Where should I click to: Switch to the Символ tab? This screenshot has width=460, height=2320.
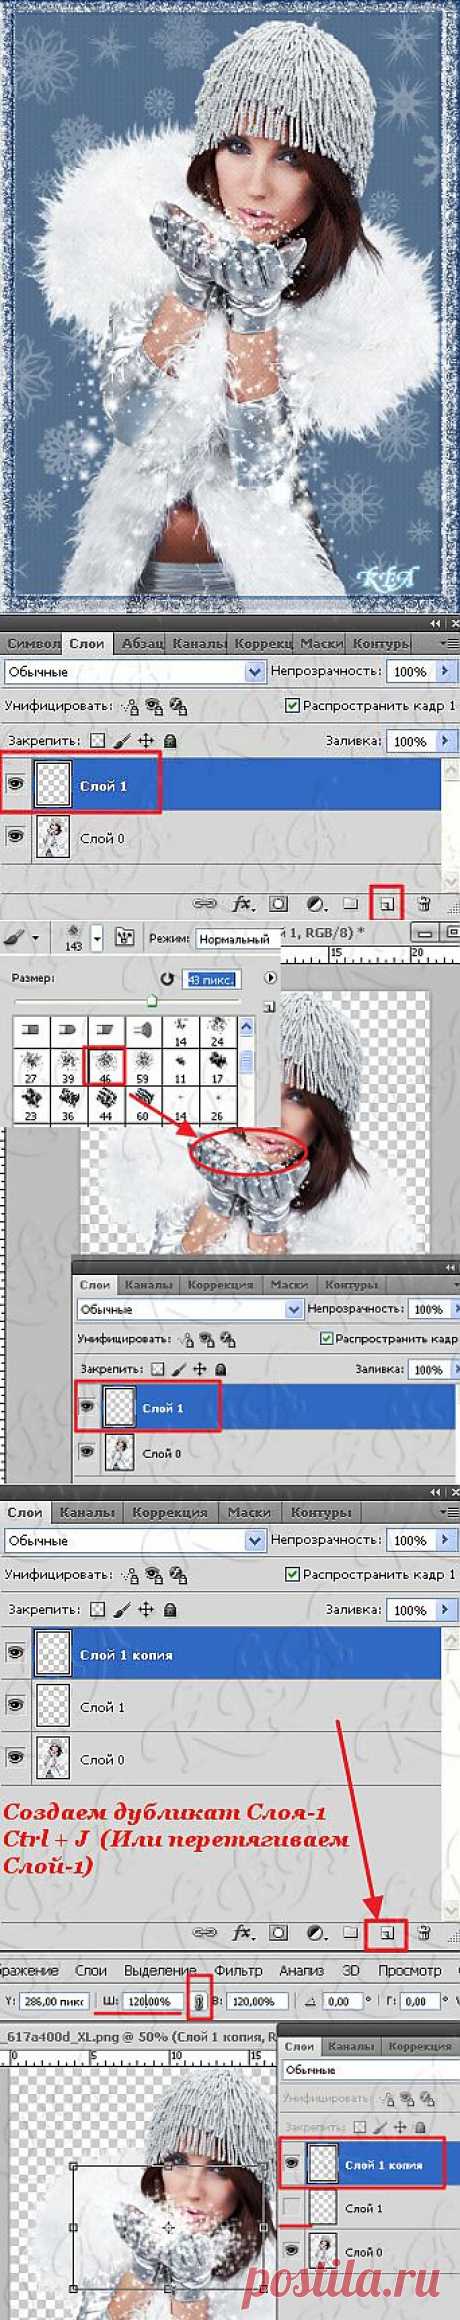tap(32, 643)
